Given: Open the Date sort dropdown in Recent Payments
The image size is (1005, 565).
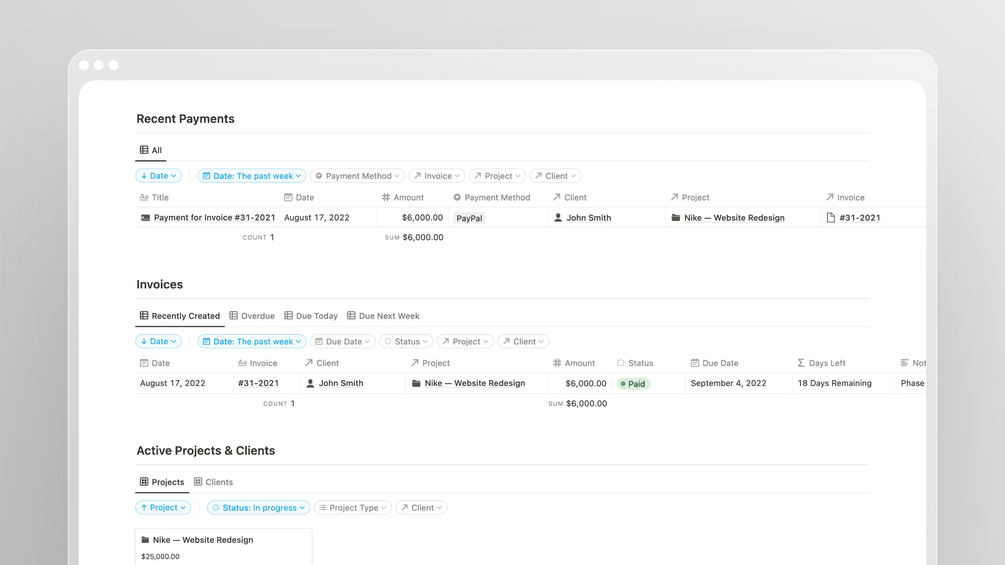Looking at the screenshot, I should click(158, 176).
